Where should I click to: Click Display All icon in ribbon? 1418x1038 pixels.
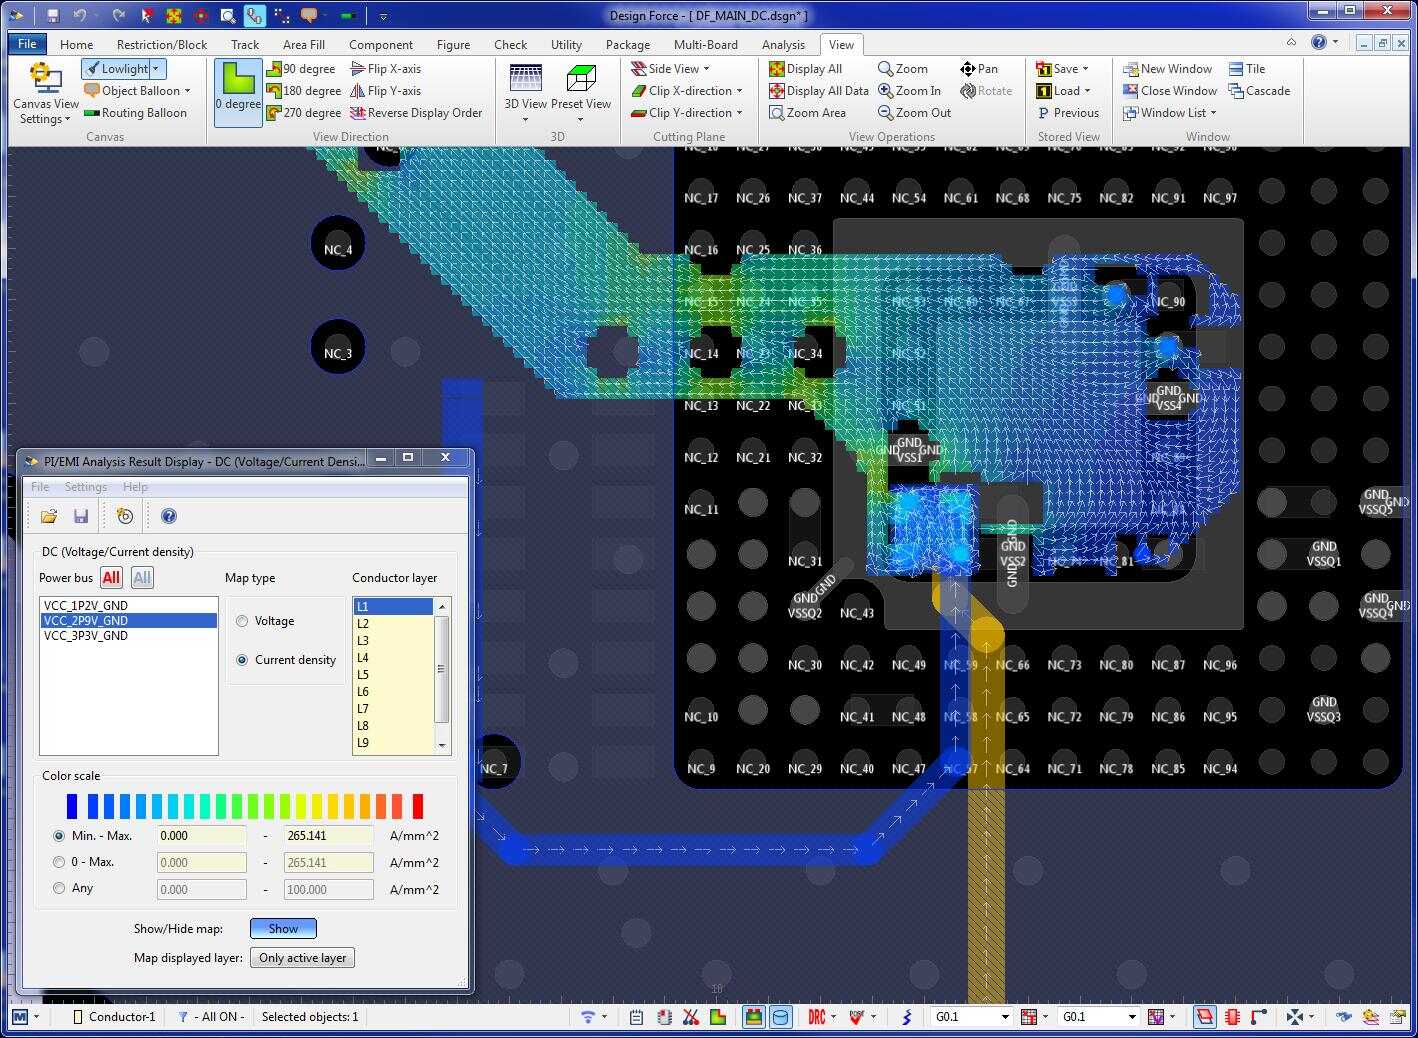tap(777, 69)
